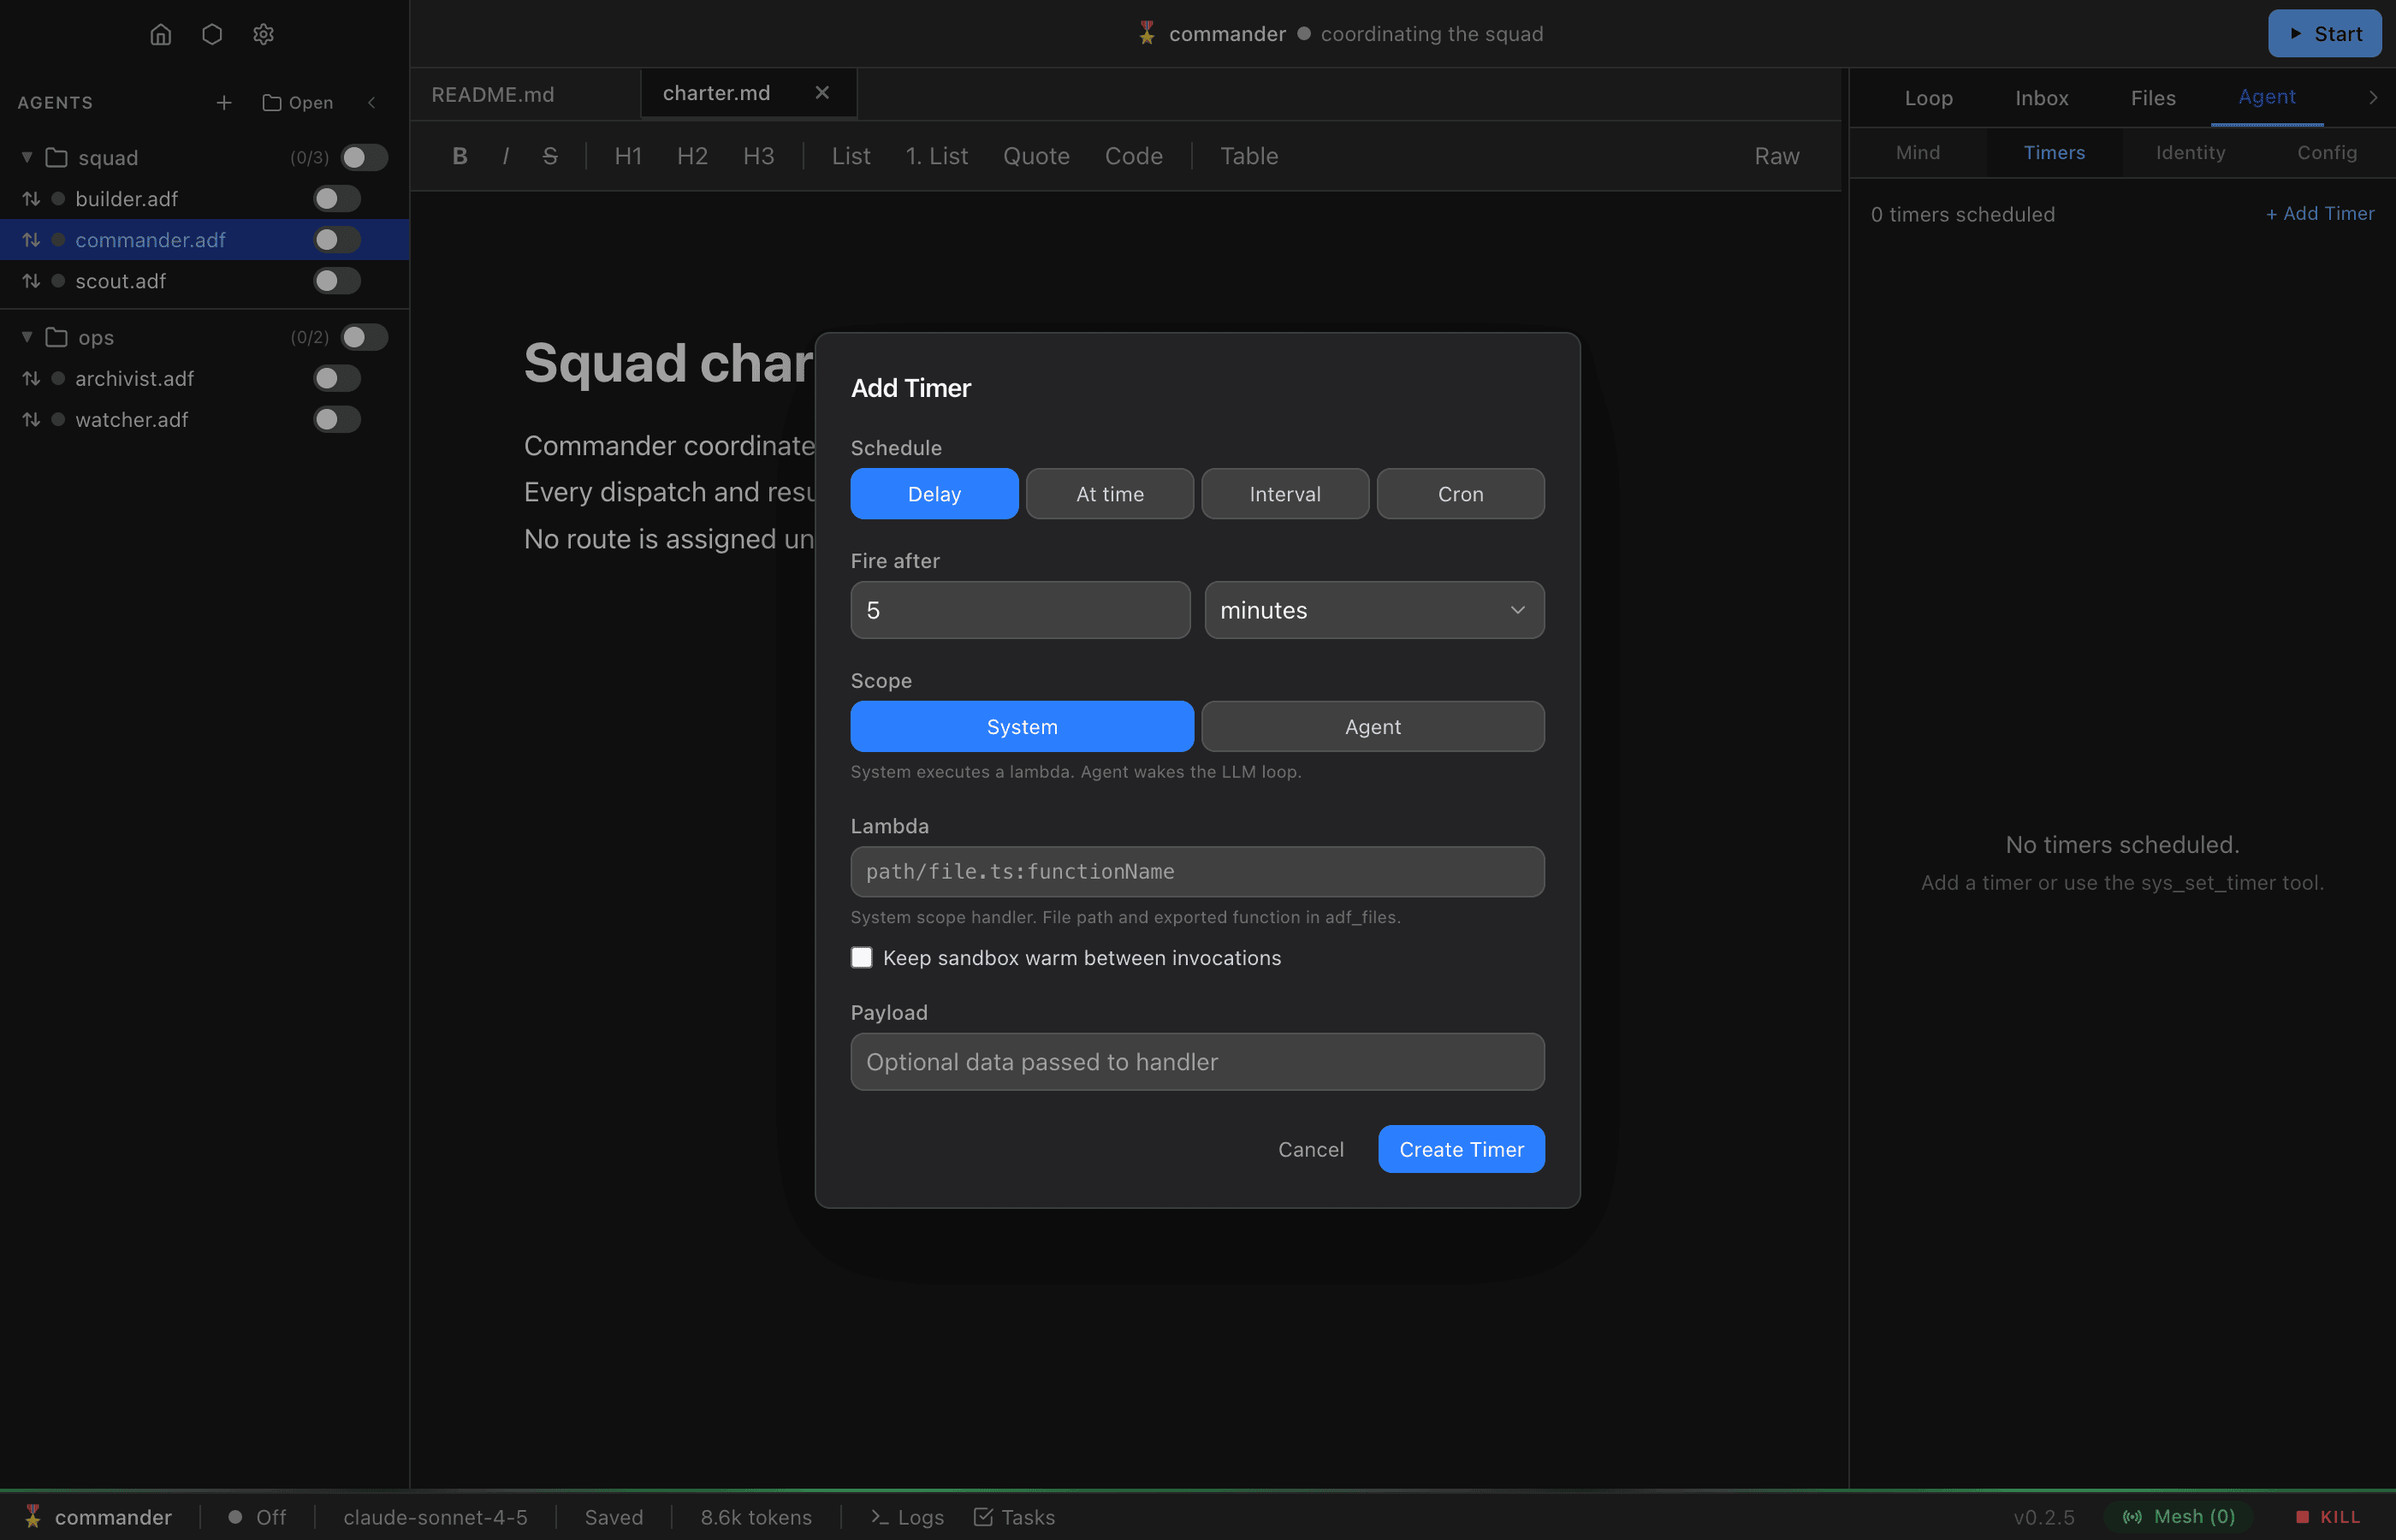The height and width of the screenshot is (1540, 2396).
Task: Apply strikethrough formatting icon
Action: pos(550,156)
